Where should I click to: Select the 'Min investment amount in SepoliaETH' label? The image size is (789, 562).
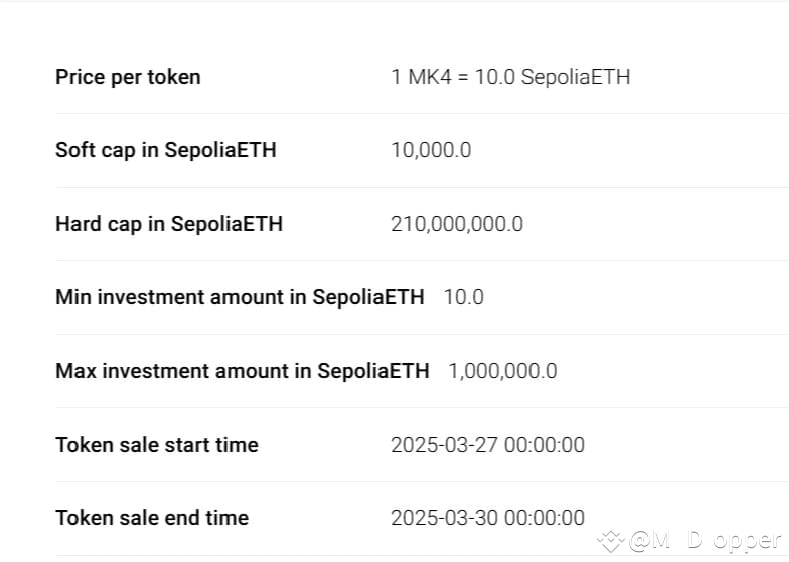click(240, 297)
